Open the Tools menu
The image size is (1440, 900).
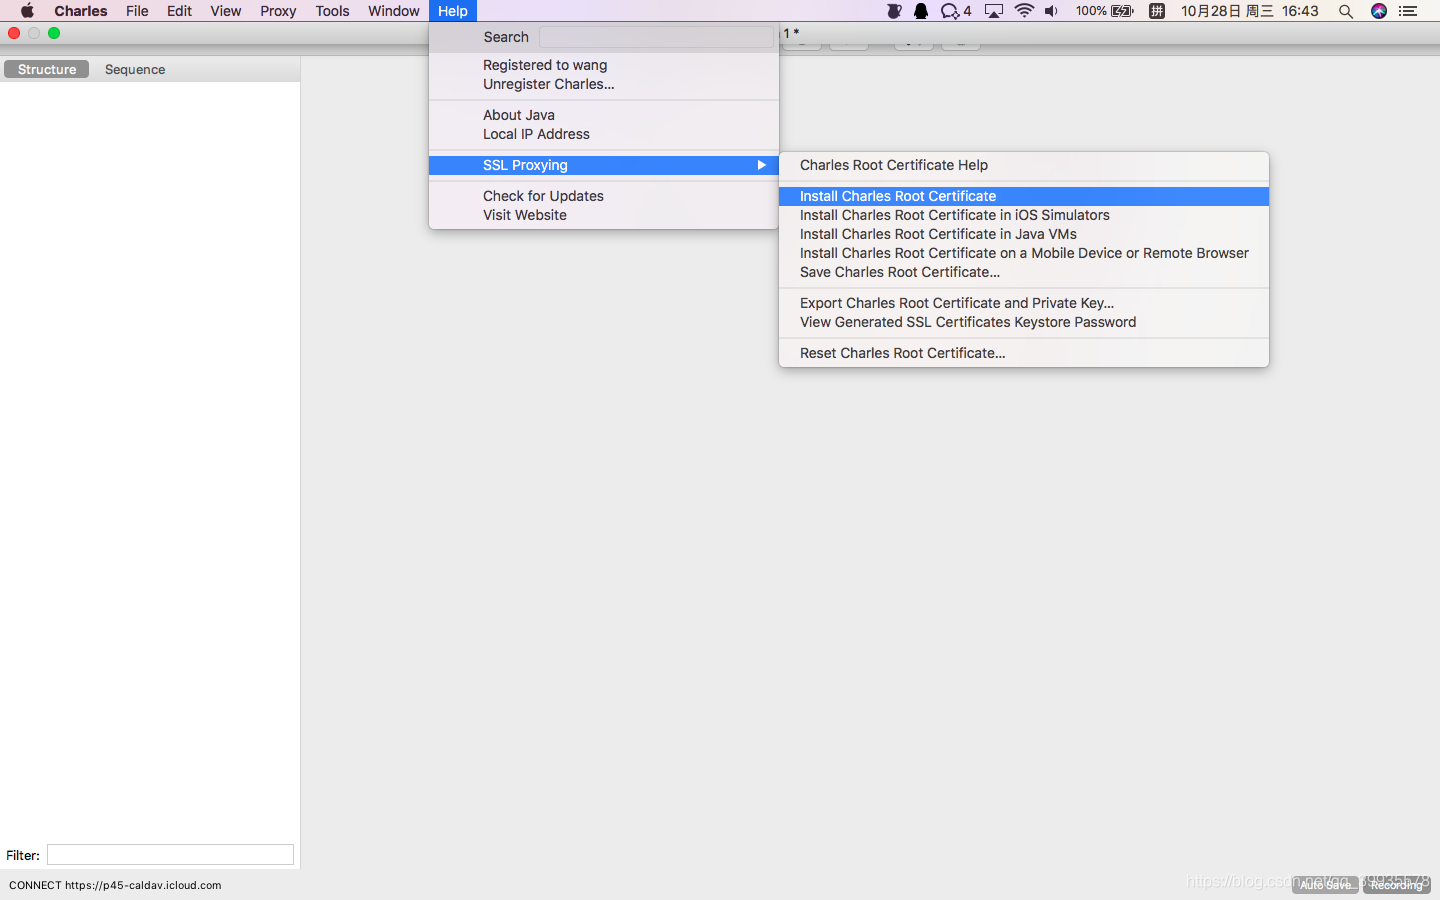pos(332,11)
